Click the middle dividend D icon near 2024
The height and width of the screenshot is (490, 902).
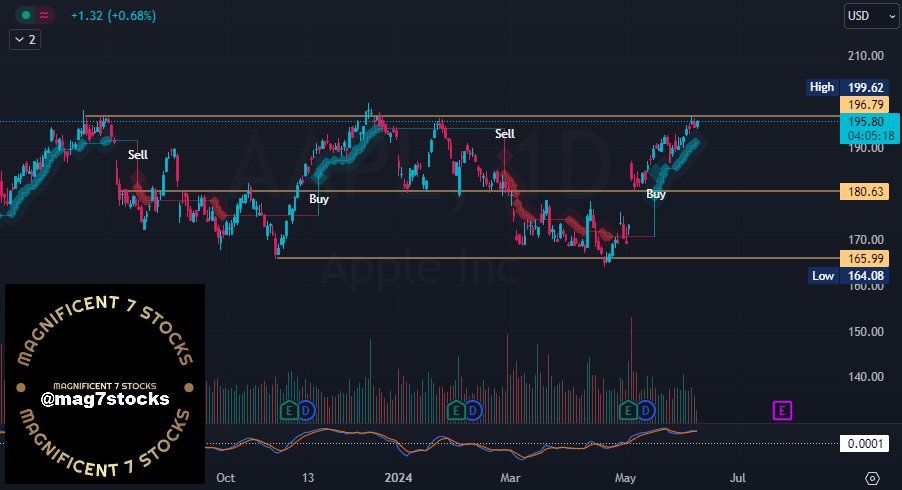(x=473, y=410)
